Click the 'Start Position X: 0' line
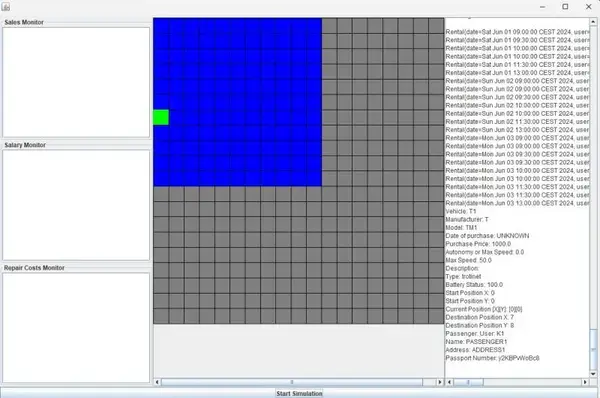Screen dimensions: 600x398 [470, 293]
